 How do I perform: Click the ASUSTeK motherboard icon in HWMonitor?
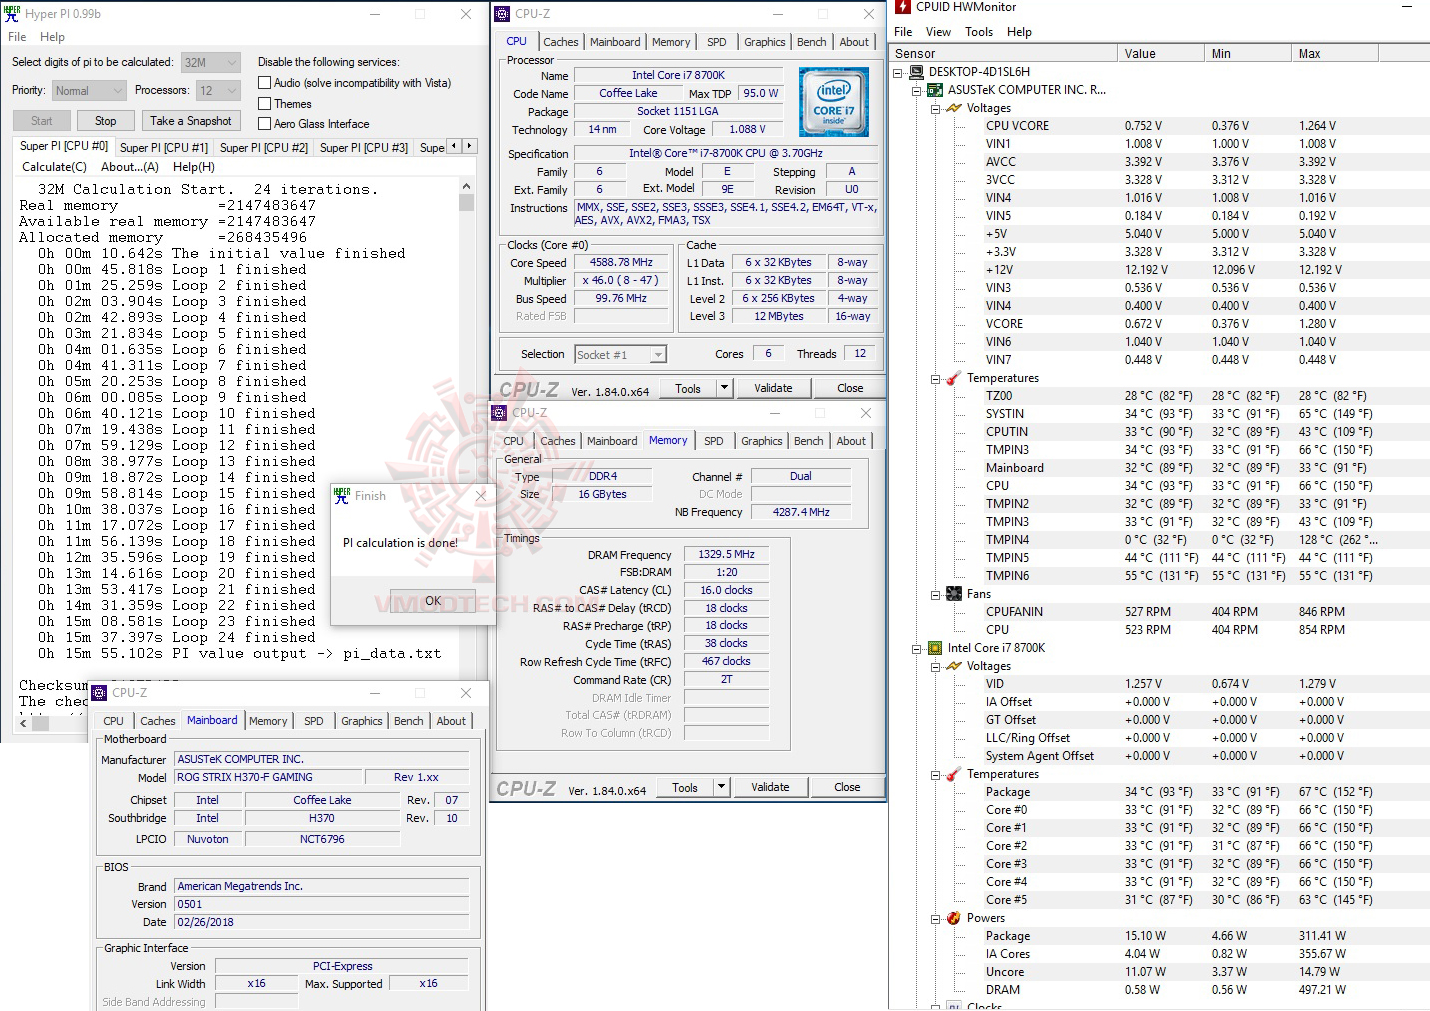tap(935, 90)
